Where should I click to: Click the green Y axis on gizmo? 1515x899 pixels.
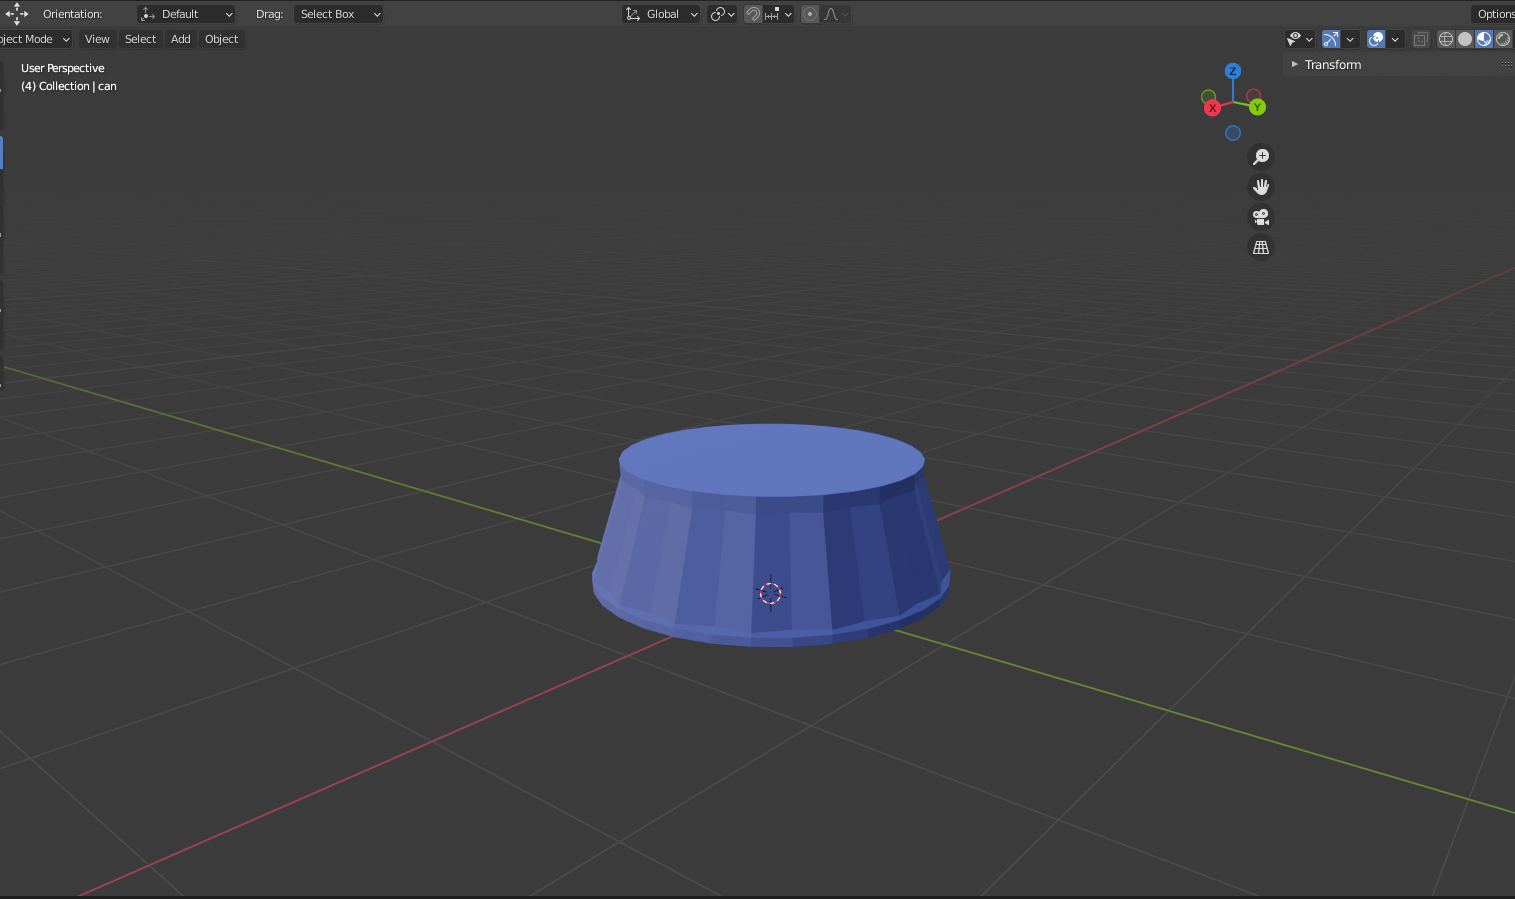point(1257,107)
